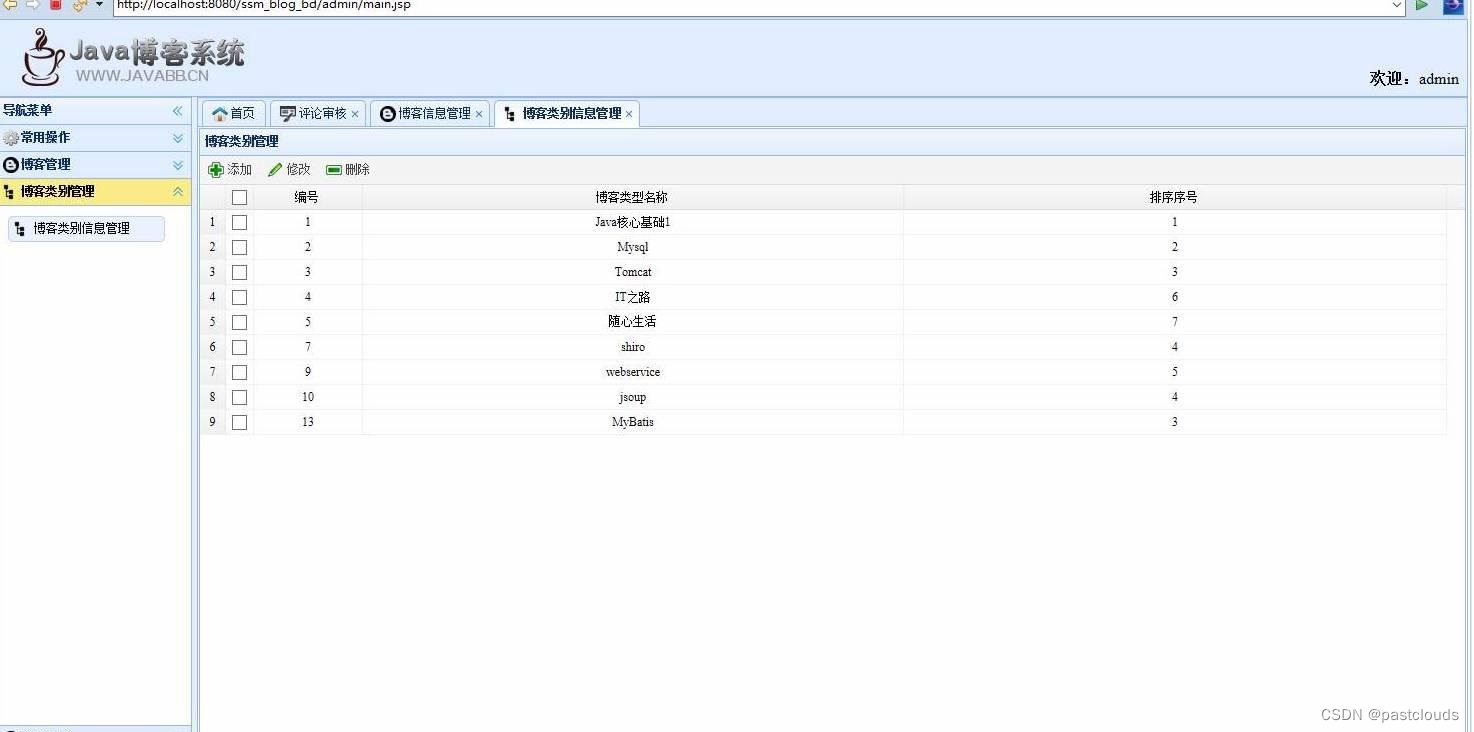1474x732 pixels.
Task: Open 博客类别信息管理 in sidebar
Action: click(x=86, y=229)
